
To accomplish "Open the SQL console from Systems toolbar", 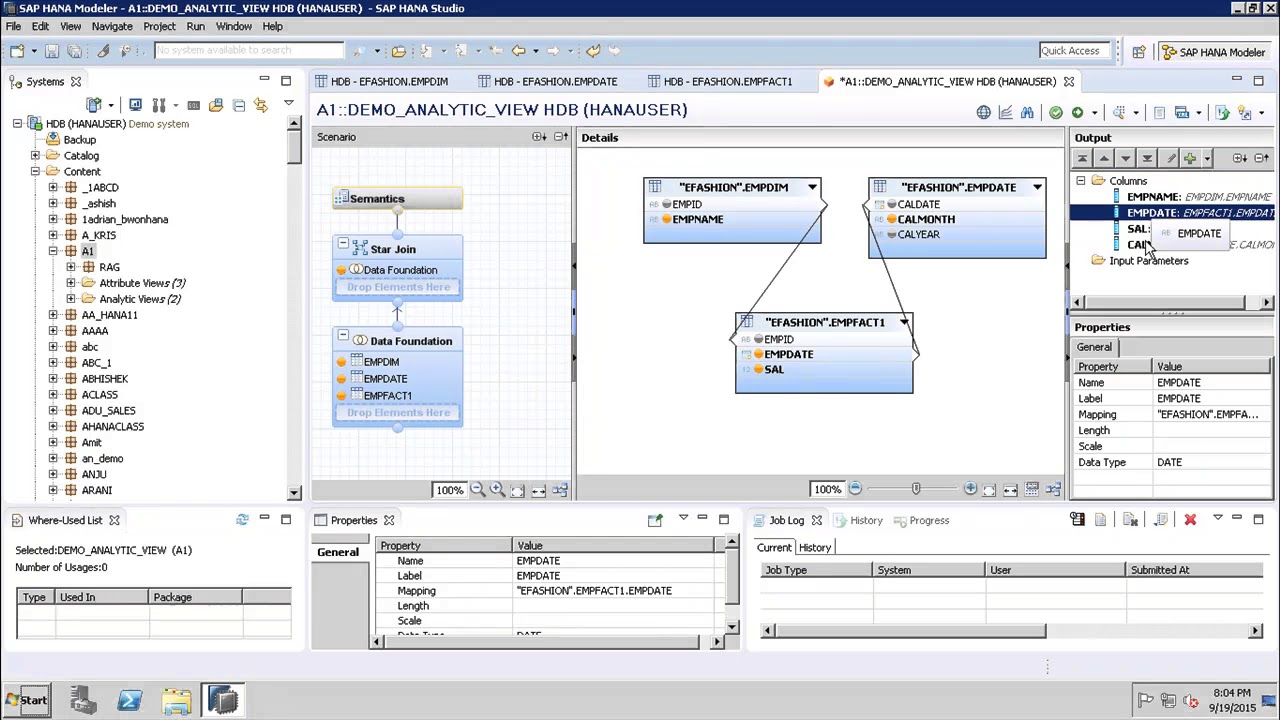I will click(x=193, y=105).
